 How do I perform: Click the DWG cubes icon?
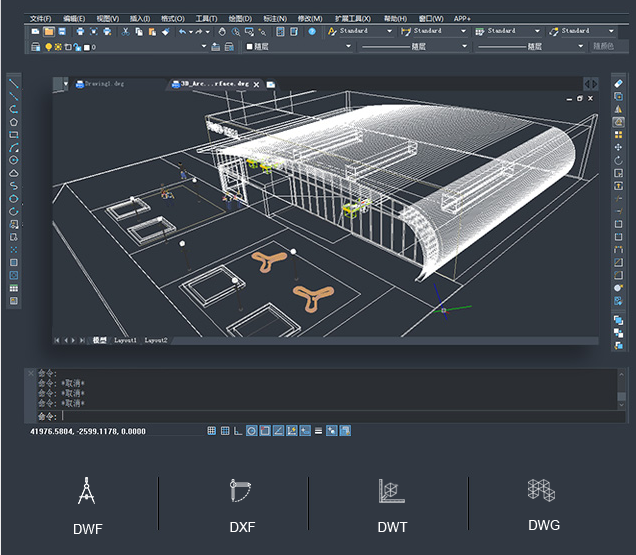tap(542, 490)
